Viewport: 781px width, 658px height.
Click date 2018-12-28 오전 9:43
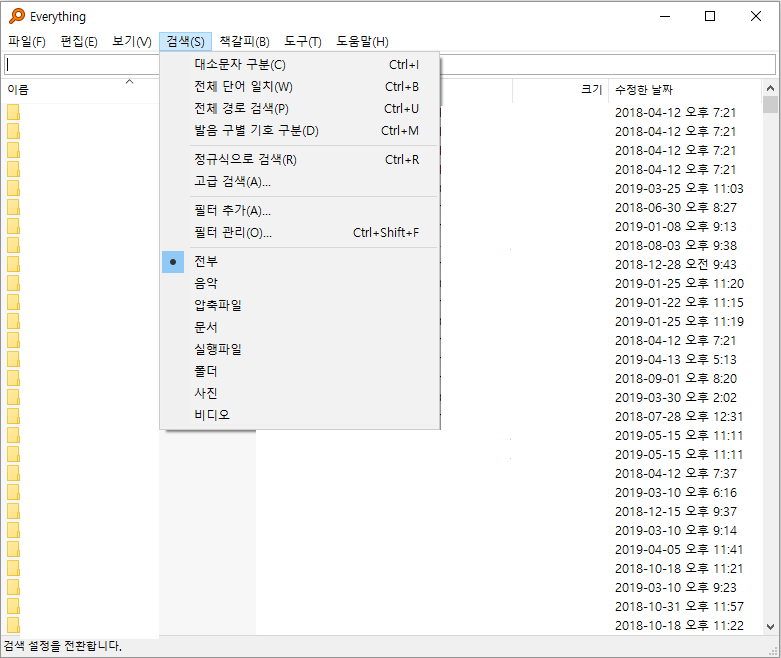(x=675, y=264)
